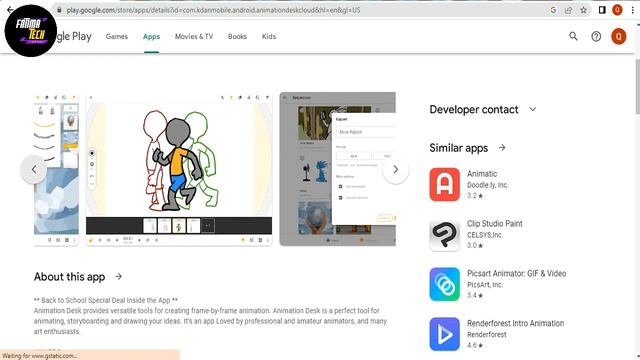Open the Clip Studio Paint icon

444,235
